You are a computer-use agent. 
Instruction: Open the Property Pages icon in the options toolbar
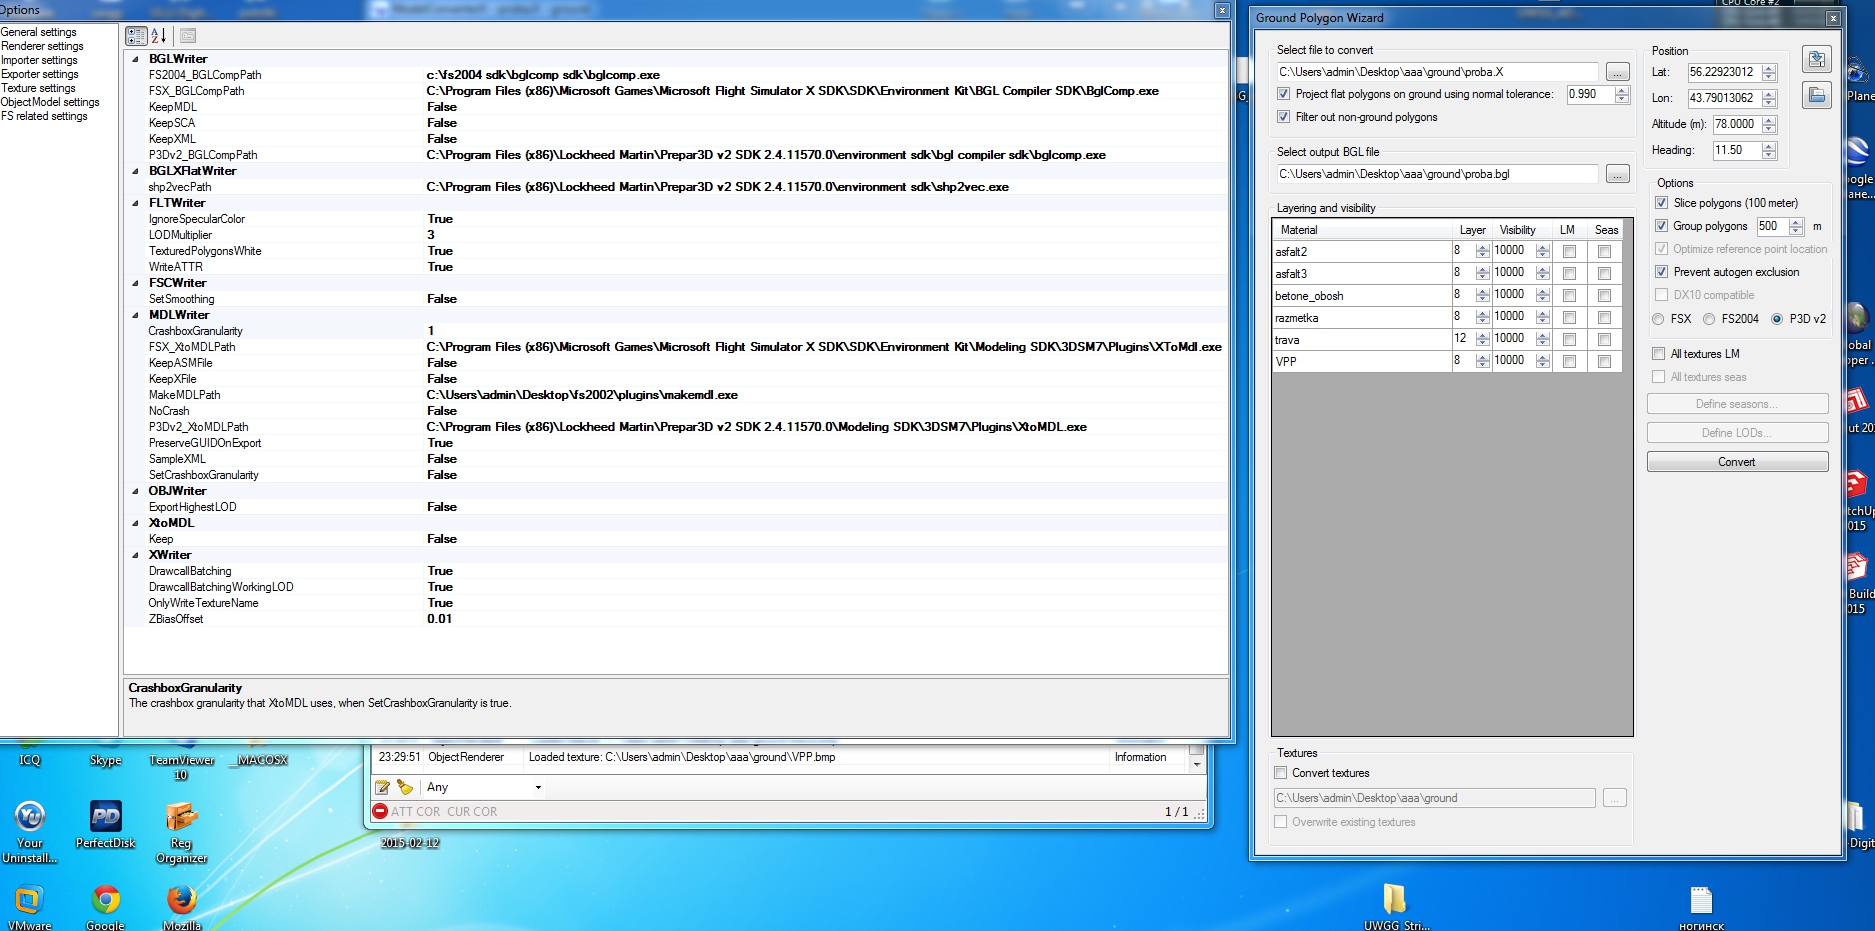tap(188, 36)
